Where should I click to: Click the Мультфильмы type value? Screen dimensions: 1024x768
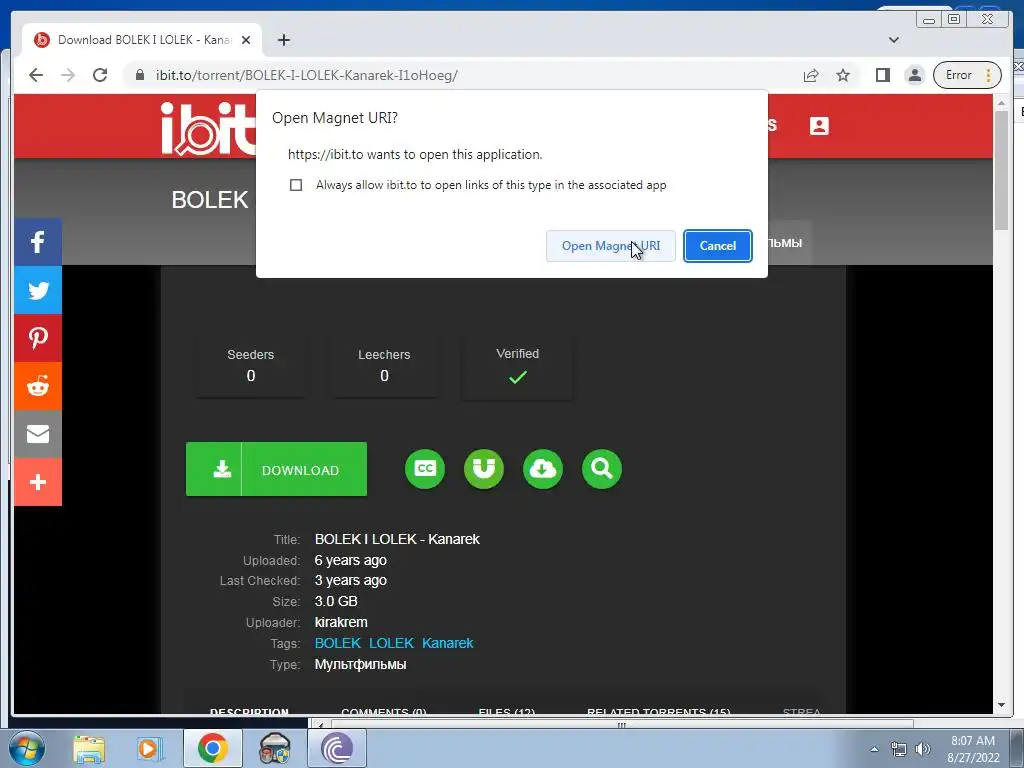(360, 664)
